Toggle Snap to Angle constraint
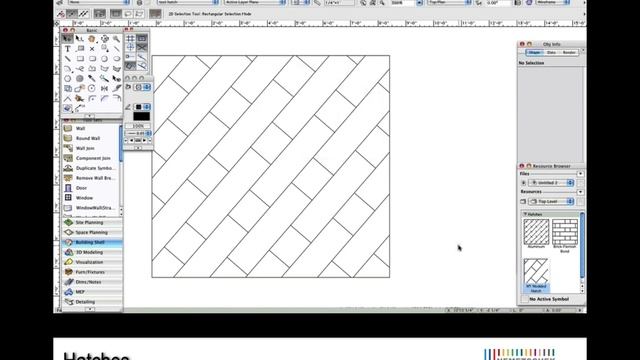 coord(130,47)
